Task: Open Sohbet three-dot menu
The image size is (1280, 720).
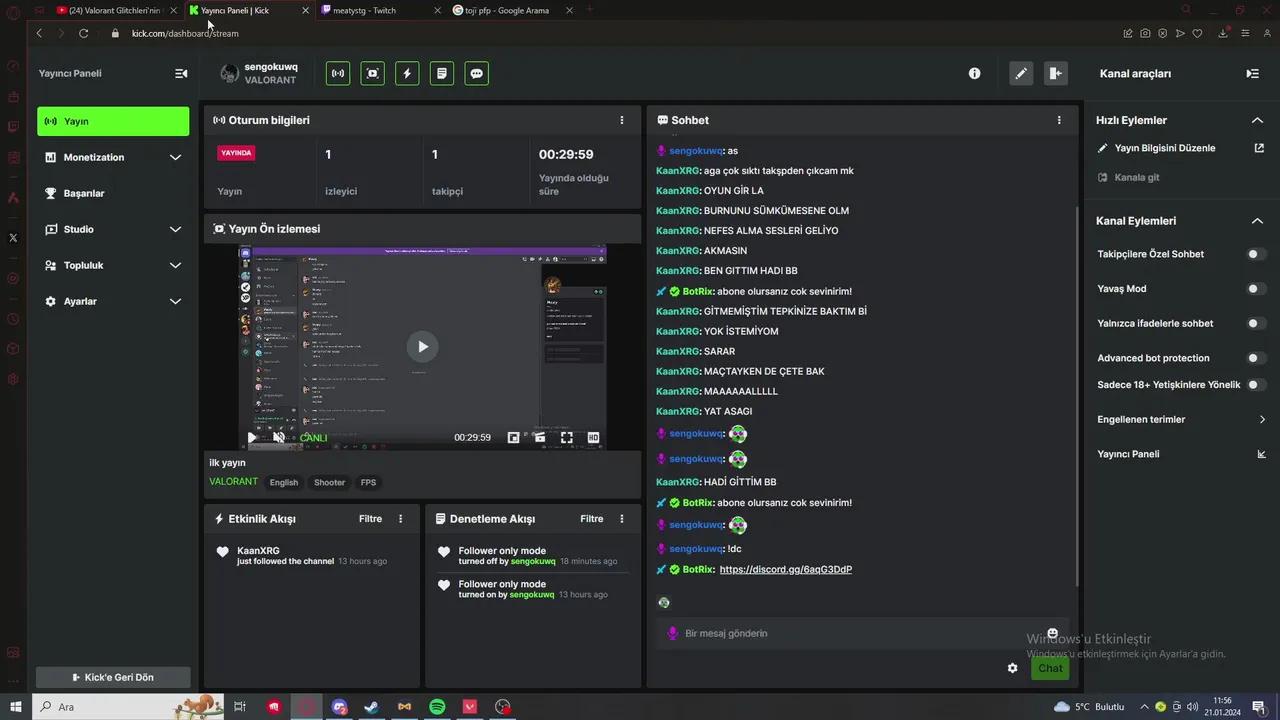Action: 1059,120
